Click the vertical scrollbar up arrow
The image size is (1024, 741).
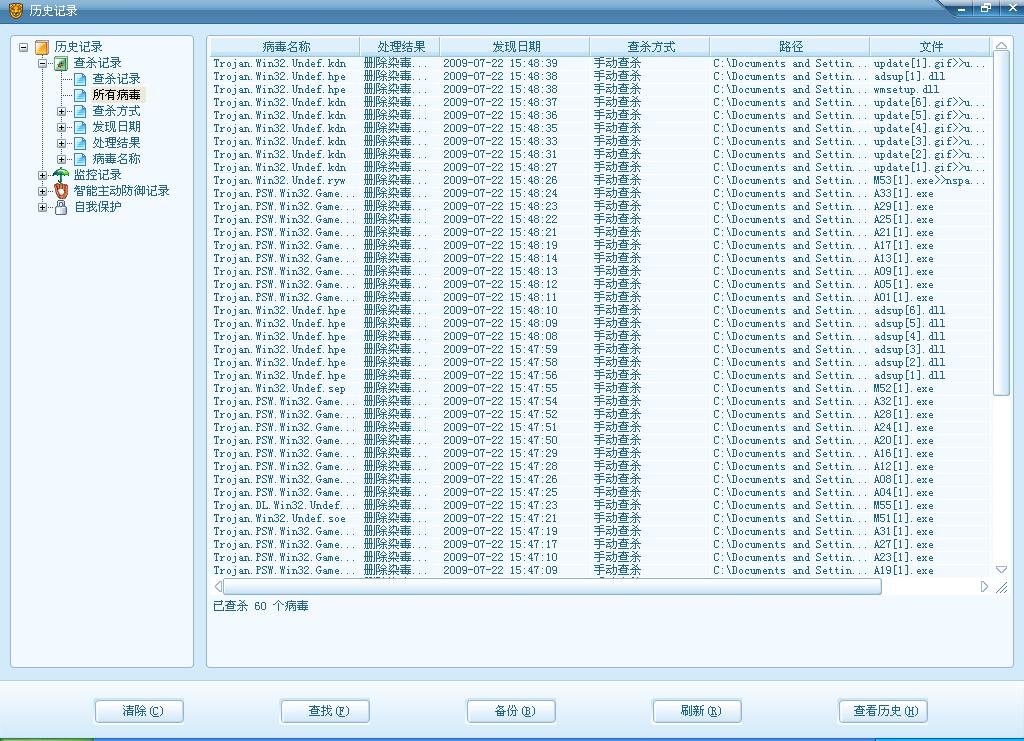[1001, 46]
